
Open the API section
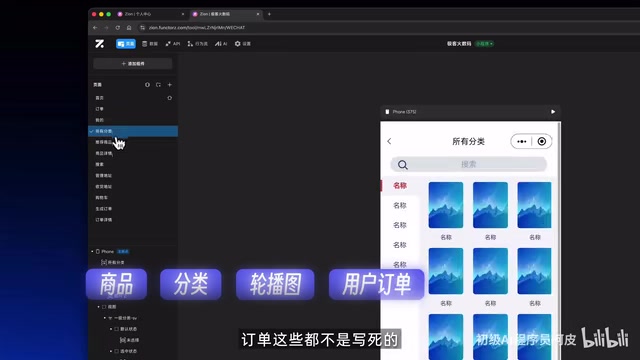point(173,44)
